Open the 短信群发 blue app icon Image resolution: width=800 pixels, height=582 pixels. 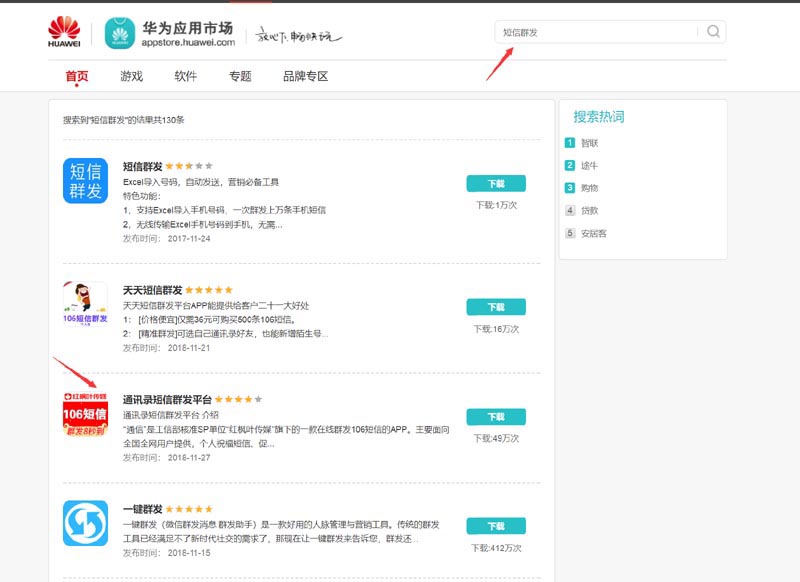click(85, 181)
